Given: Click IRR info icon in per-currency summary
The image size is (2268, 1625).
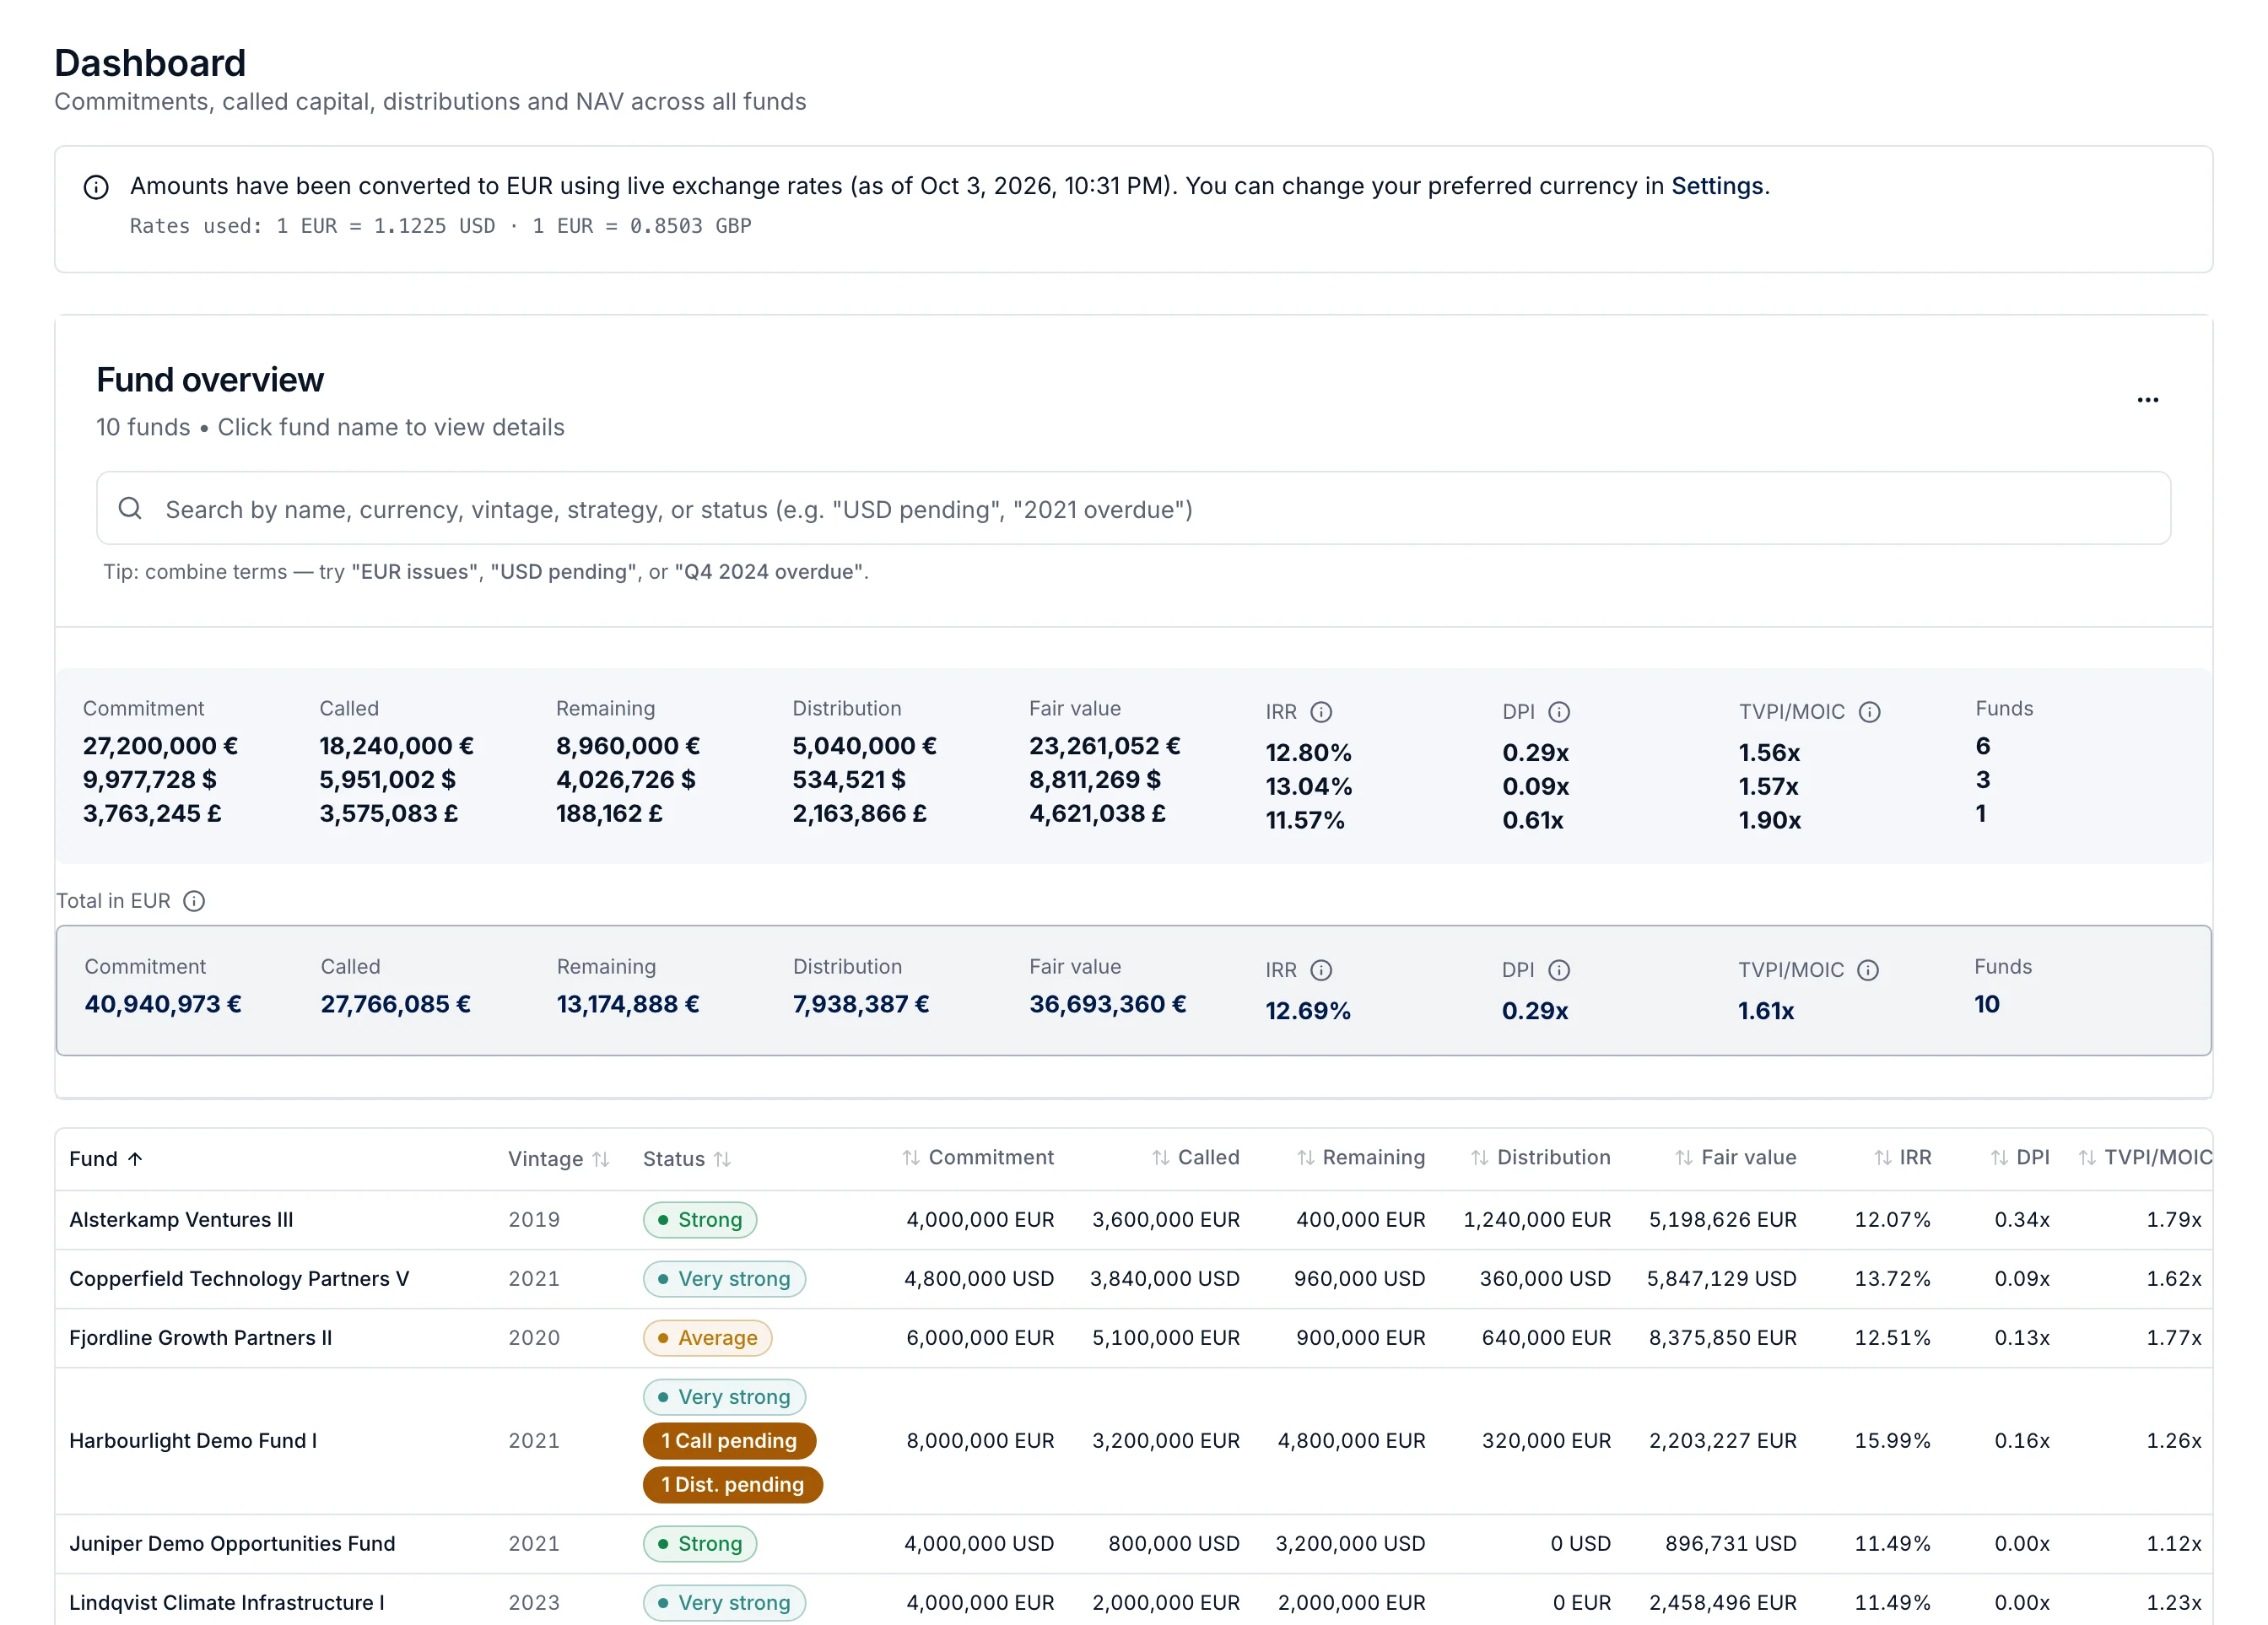Looking at the screenshot, I should 1321,712.
